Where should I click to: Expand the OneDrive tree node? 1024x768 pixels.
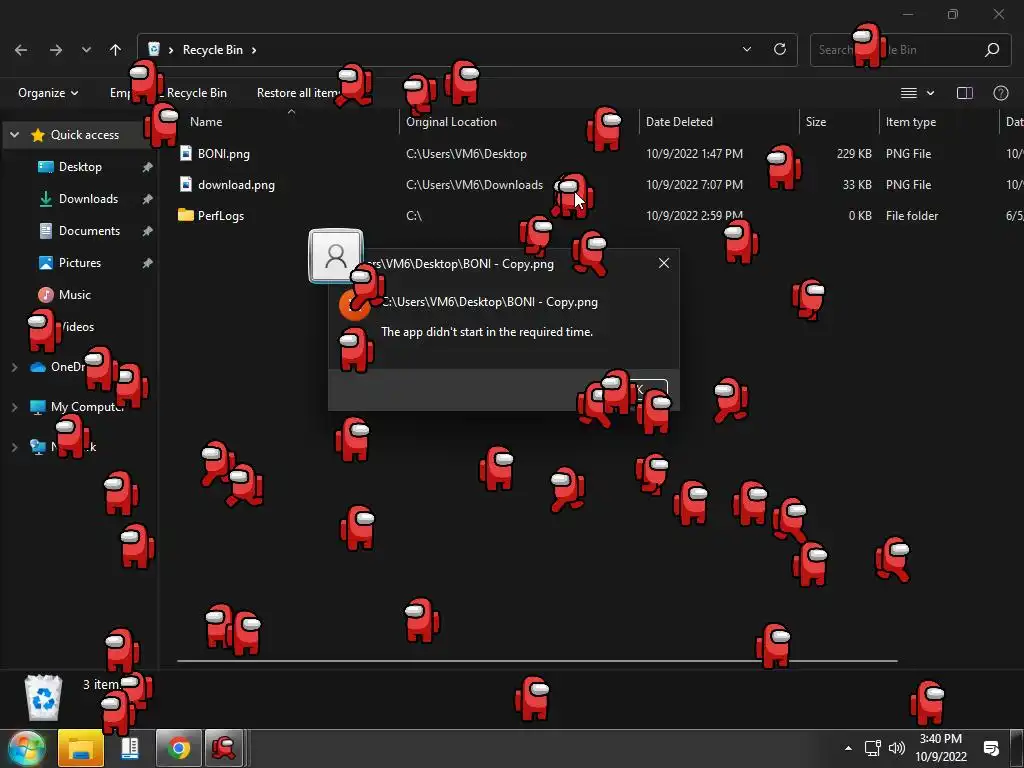[x=14, y=367]
